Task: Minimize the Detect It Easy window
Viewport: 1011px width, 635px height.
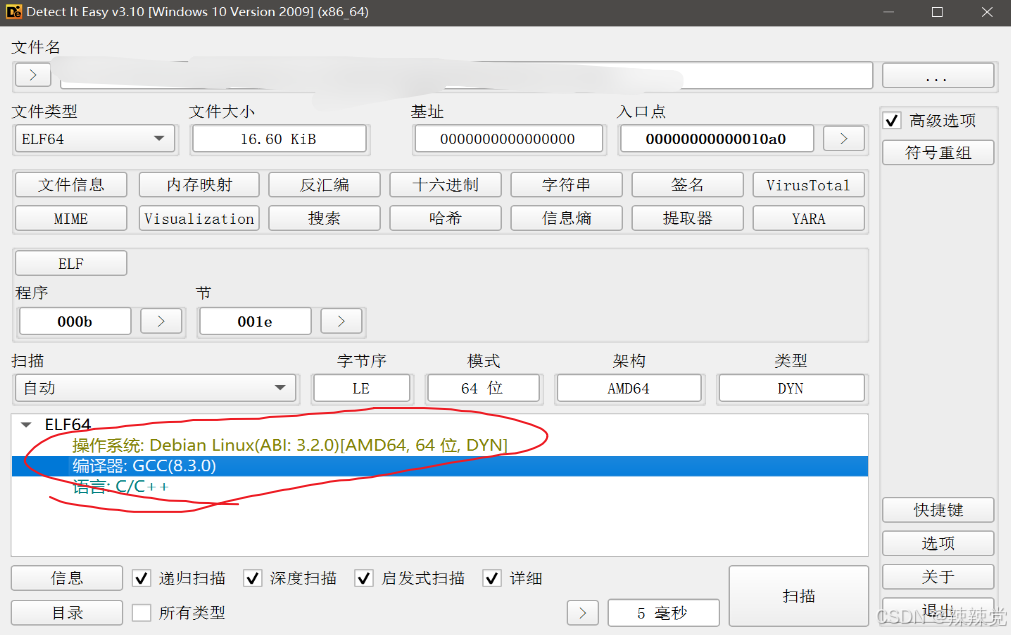Action: coord(888,12)
